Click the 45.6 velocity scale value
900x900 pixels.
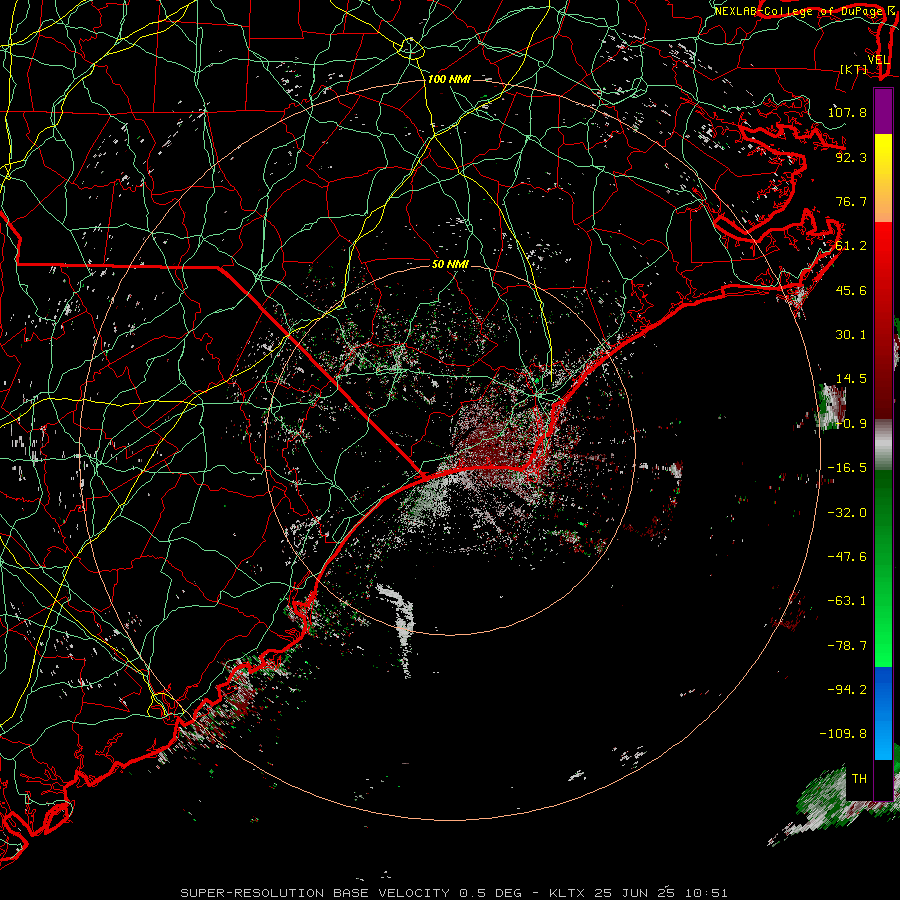coord(851,290)
